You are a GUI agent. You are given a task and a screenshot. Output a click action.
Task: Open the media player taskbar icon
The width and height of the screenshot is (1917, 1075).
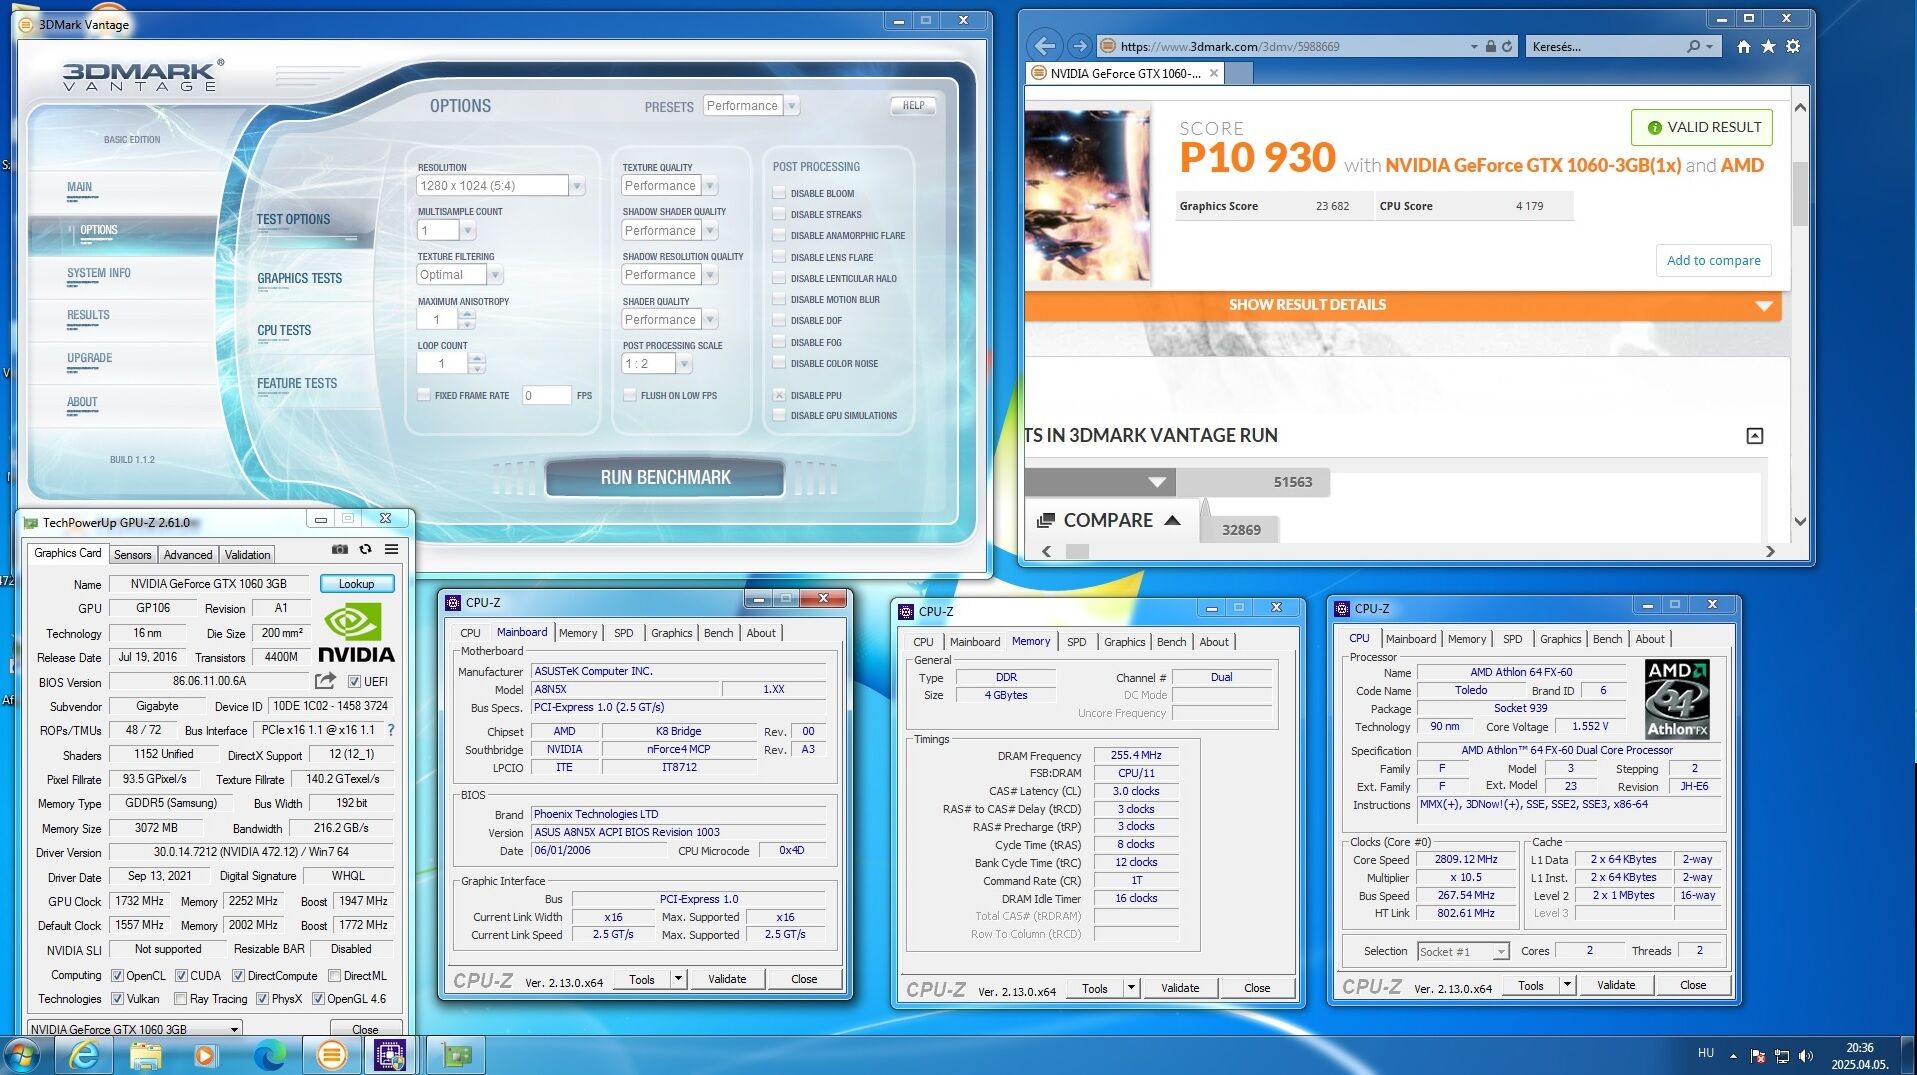(x=206, y=1055)
